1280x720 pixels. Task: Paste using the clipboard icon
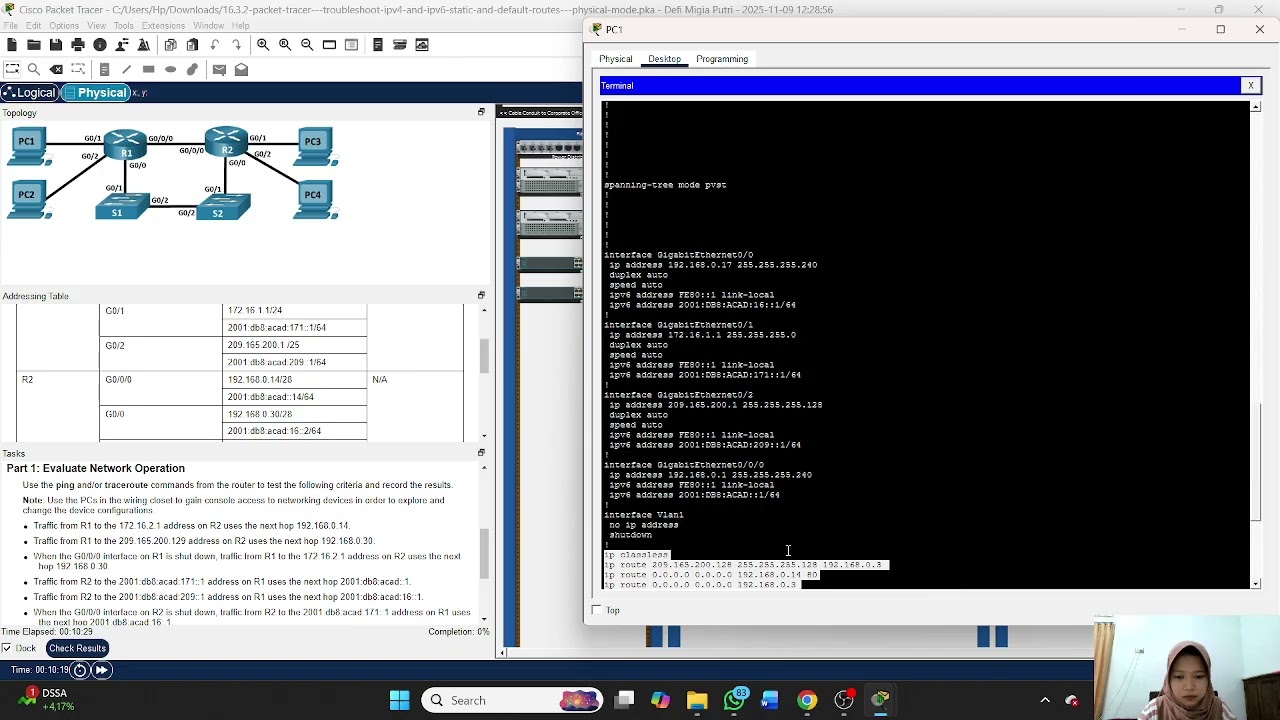[x=193, y=45]
